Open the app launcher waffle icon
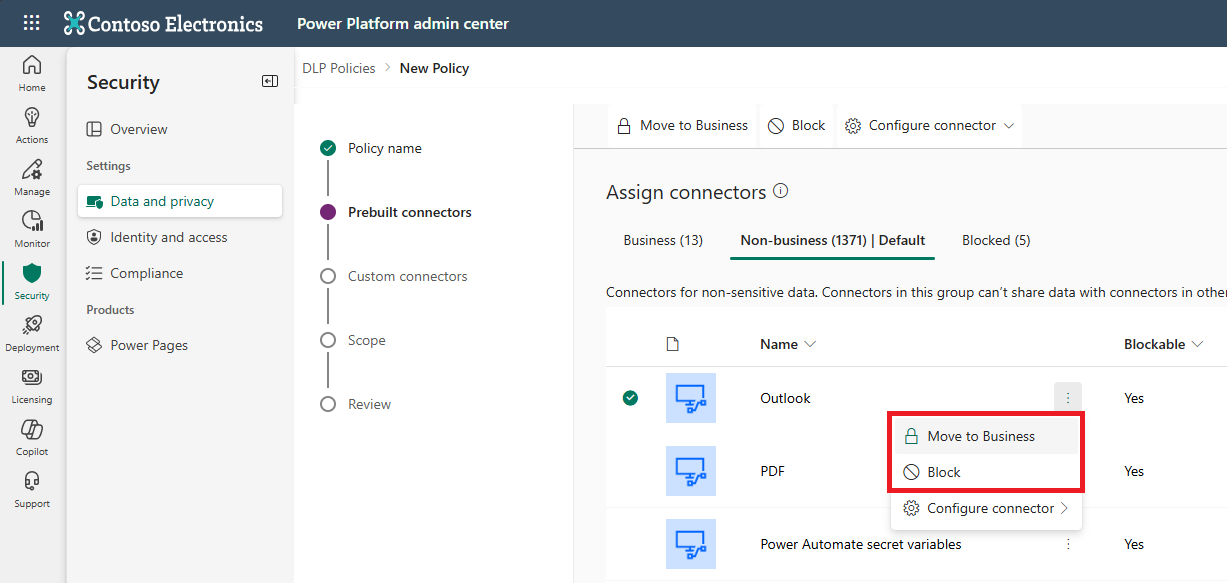 (32, 23)
